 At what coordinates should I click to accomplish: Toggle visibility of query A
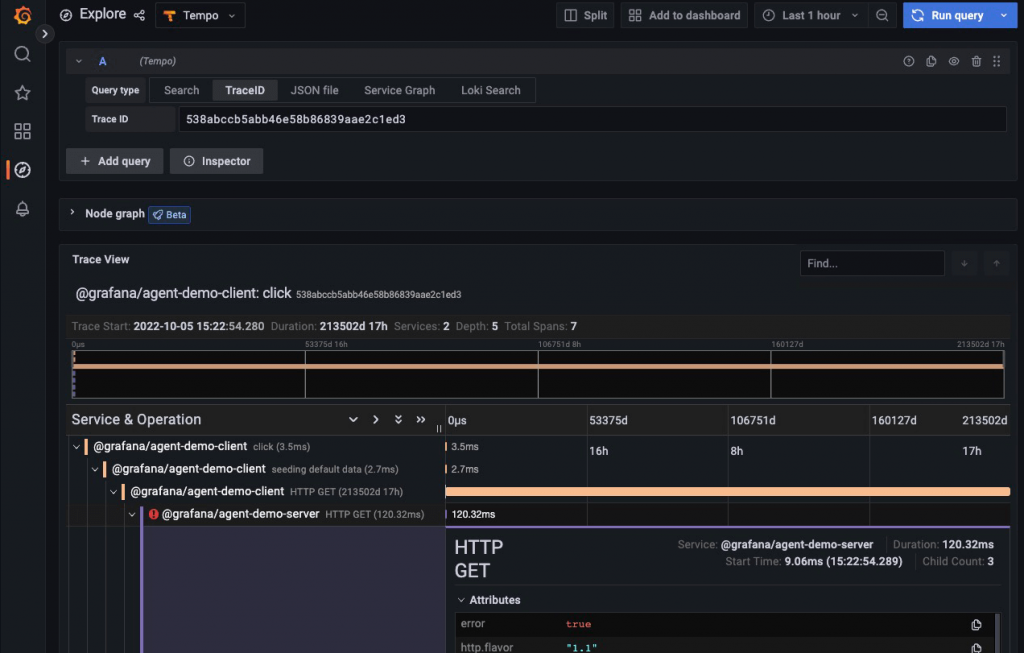[953, 61]
